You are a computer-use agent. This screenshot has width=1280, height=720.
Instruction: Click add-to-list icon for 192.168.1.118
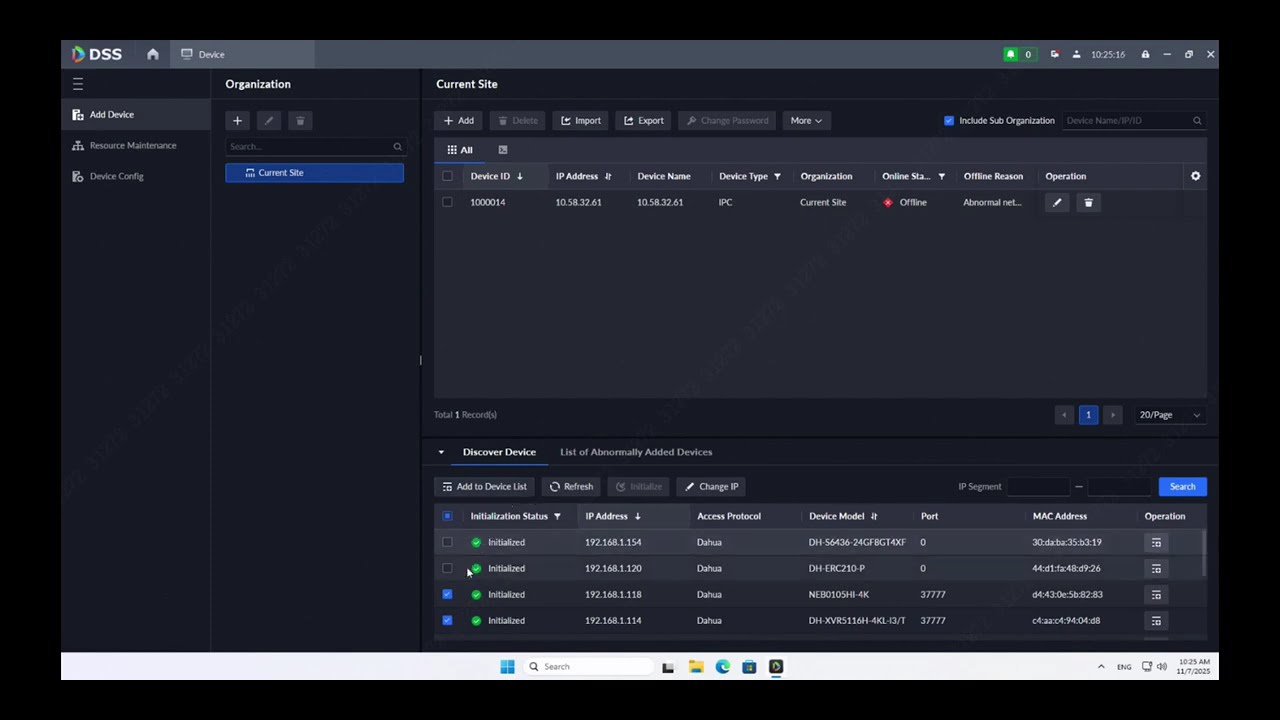(x=1156, y=594)
